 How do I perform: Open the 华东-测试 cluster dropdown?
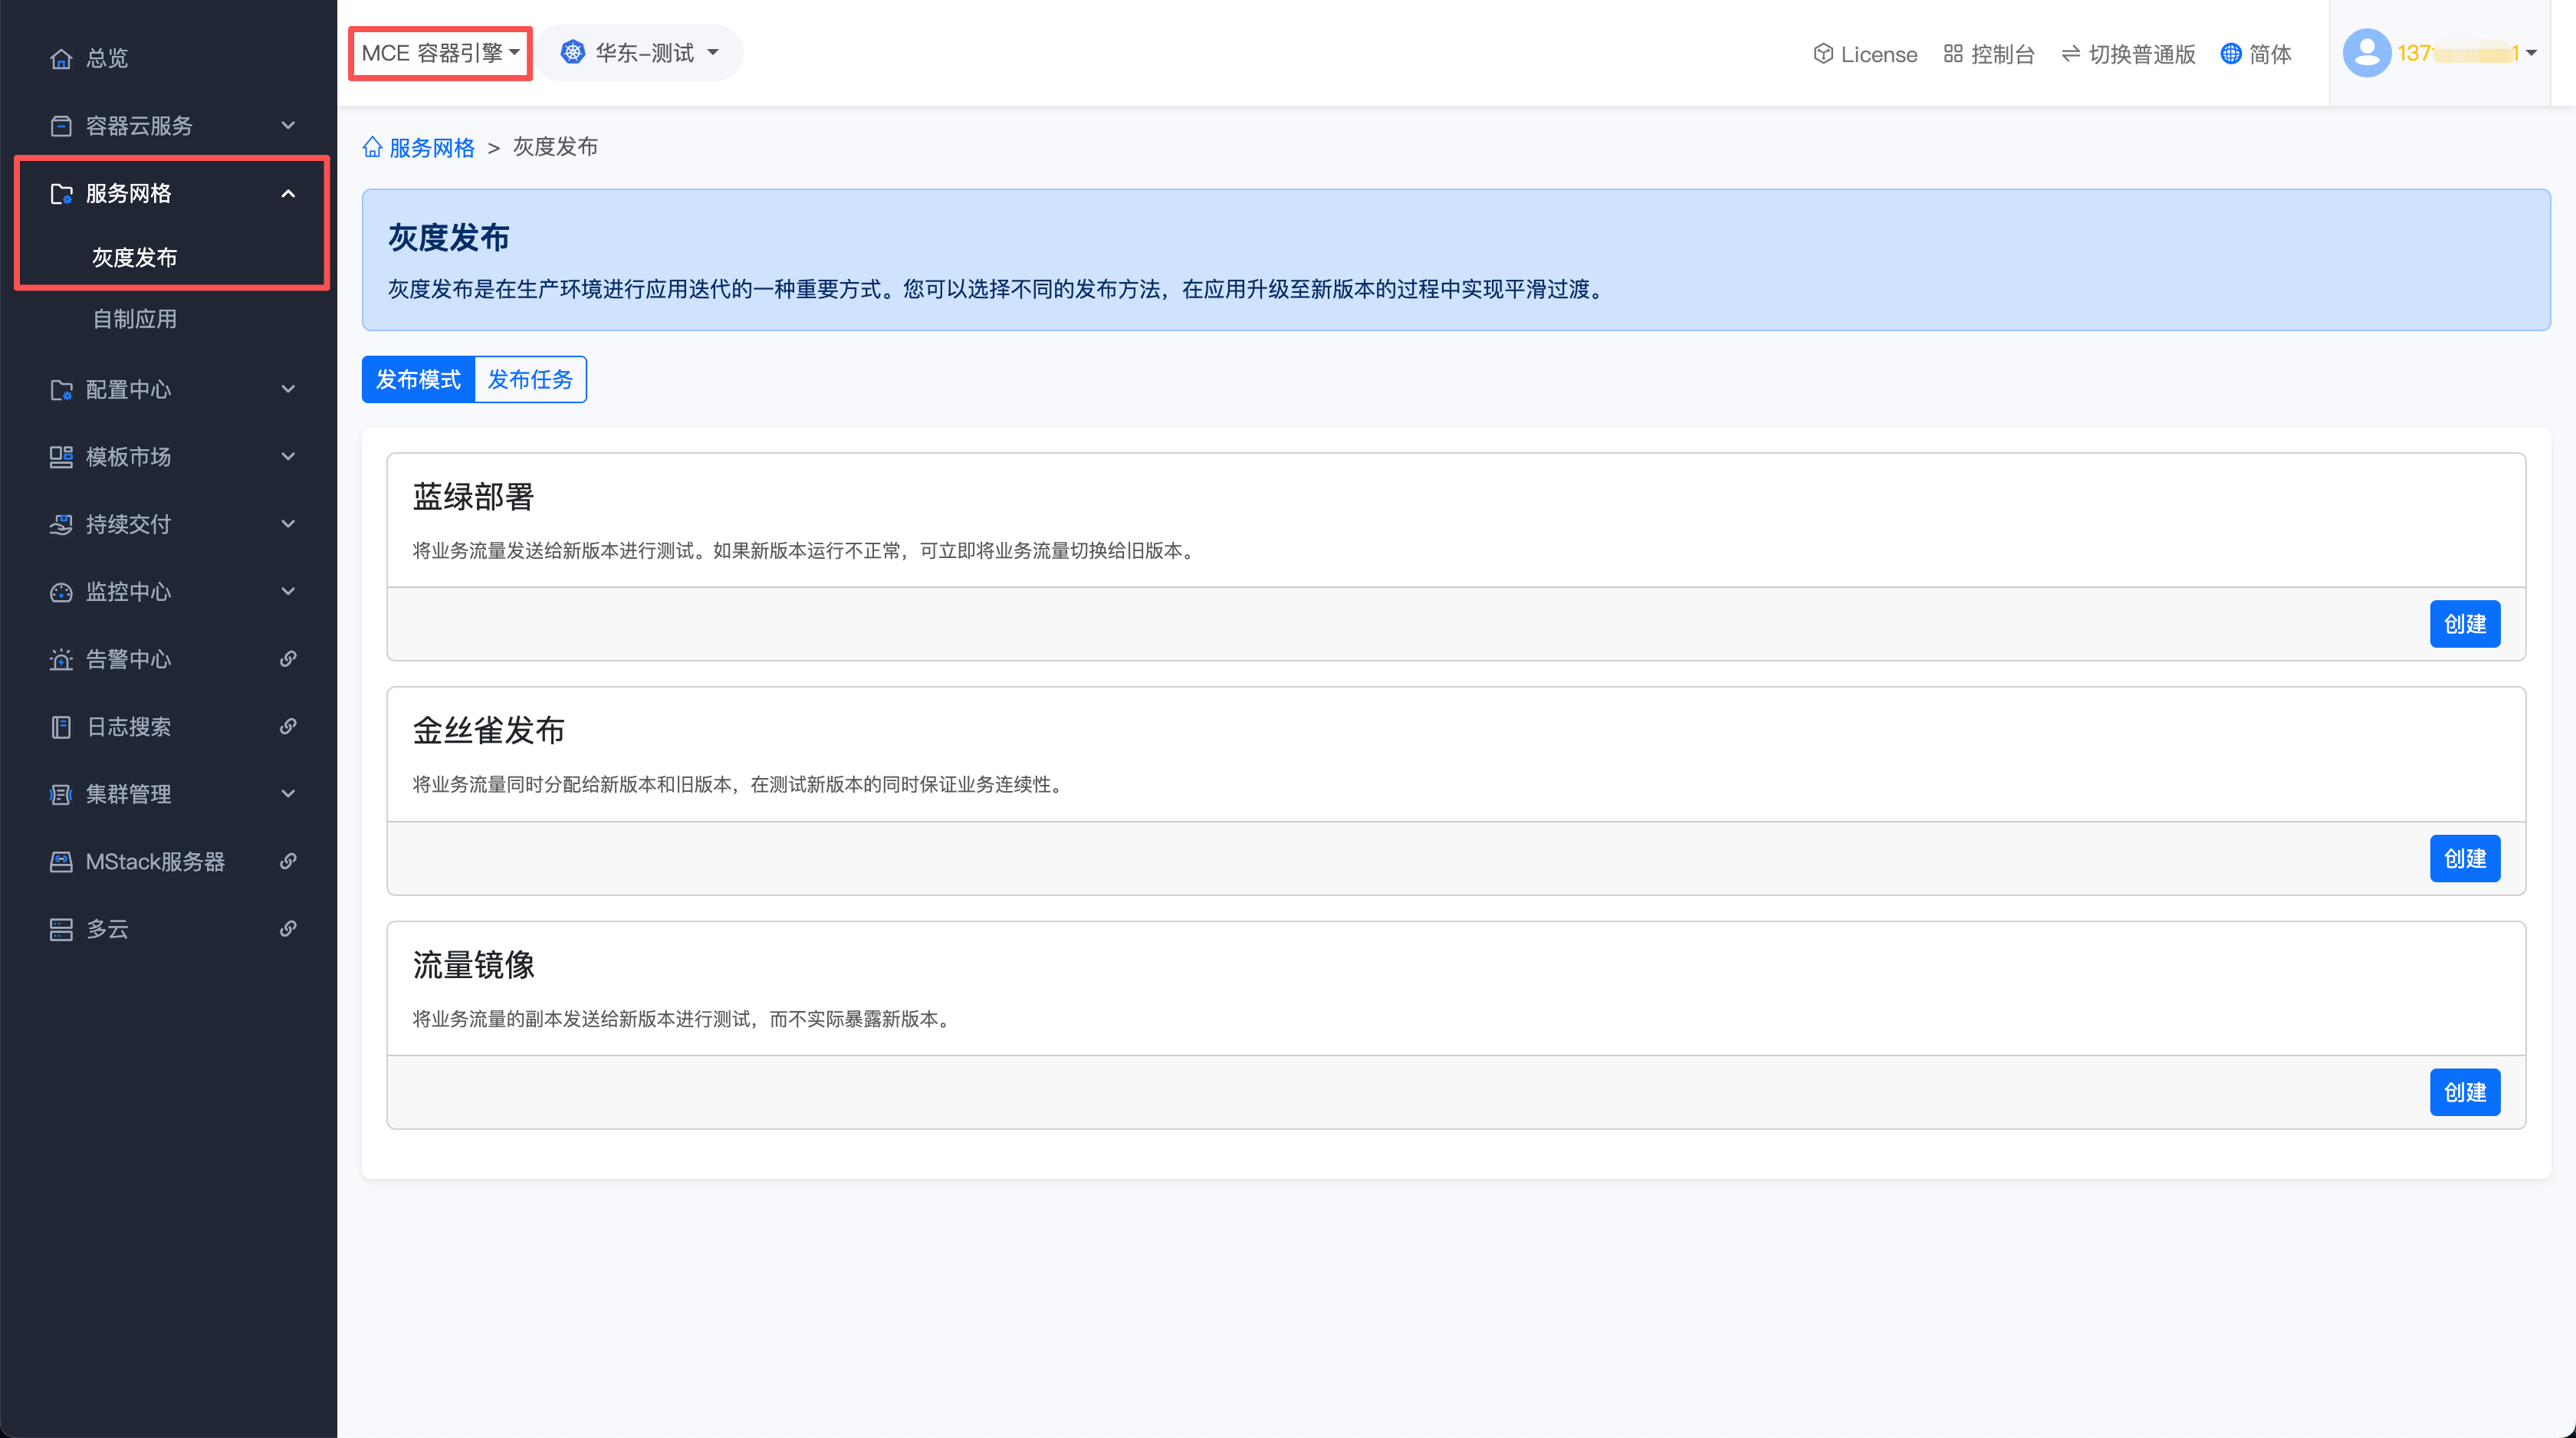coord(641,53)
